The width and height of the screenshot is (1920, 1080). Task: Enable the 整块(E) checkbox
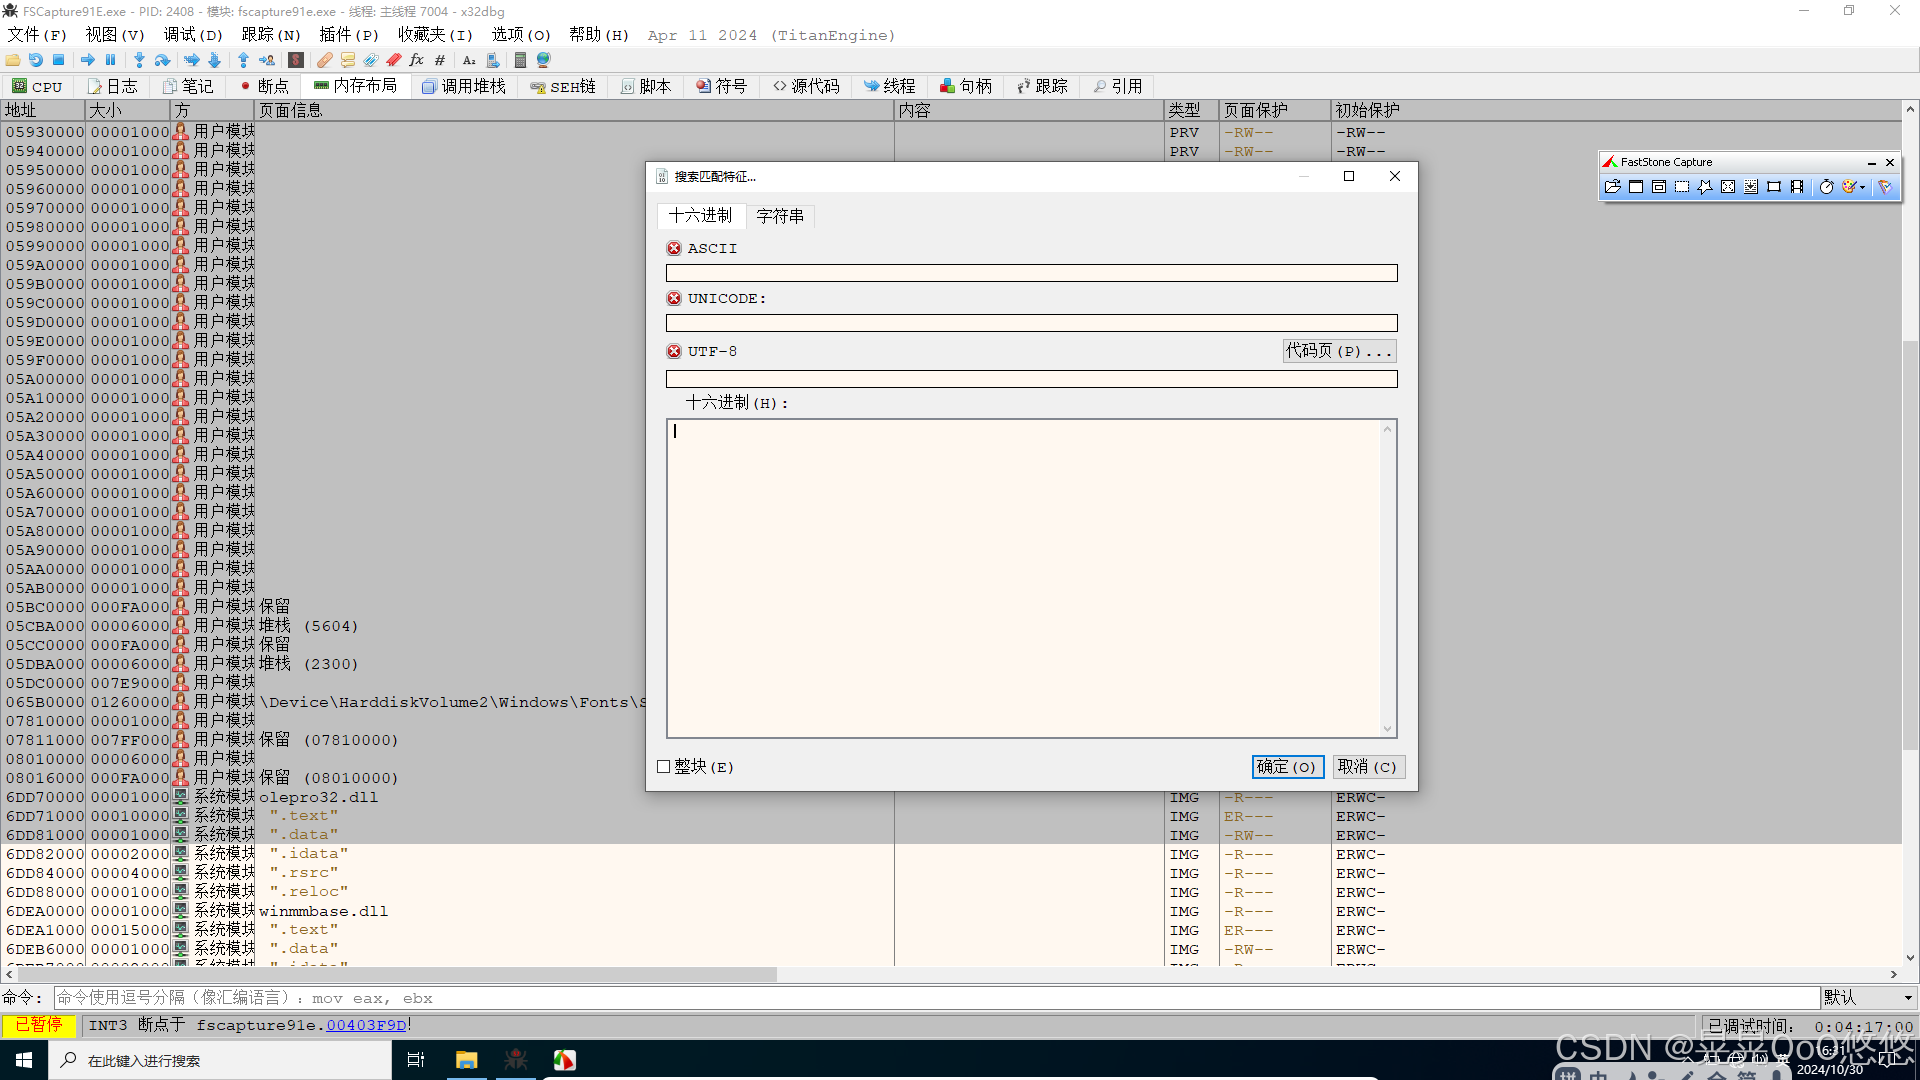[663, 767]
